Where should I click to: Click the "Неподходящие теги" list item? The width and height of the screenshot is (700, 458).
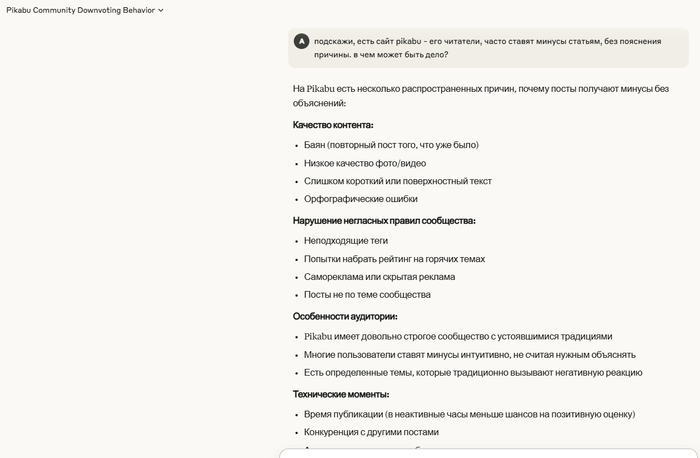(x=346, y=241)
